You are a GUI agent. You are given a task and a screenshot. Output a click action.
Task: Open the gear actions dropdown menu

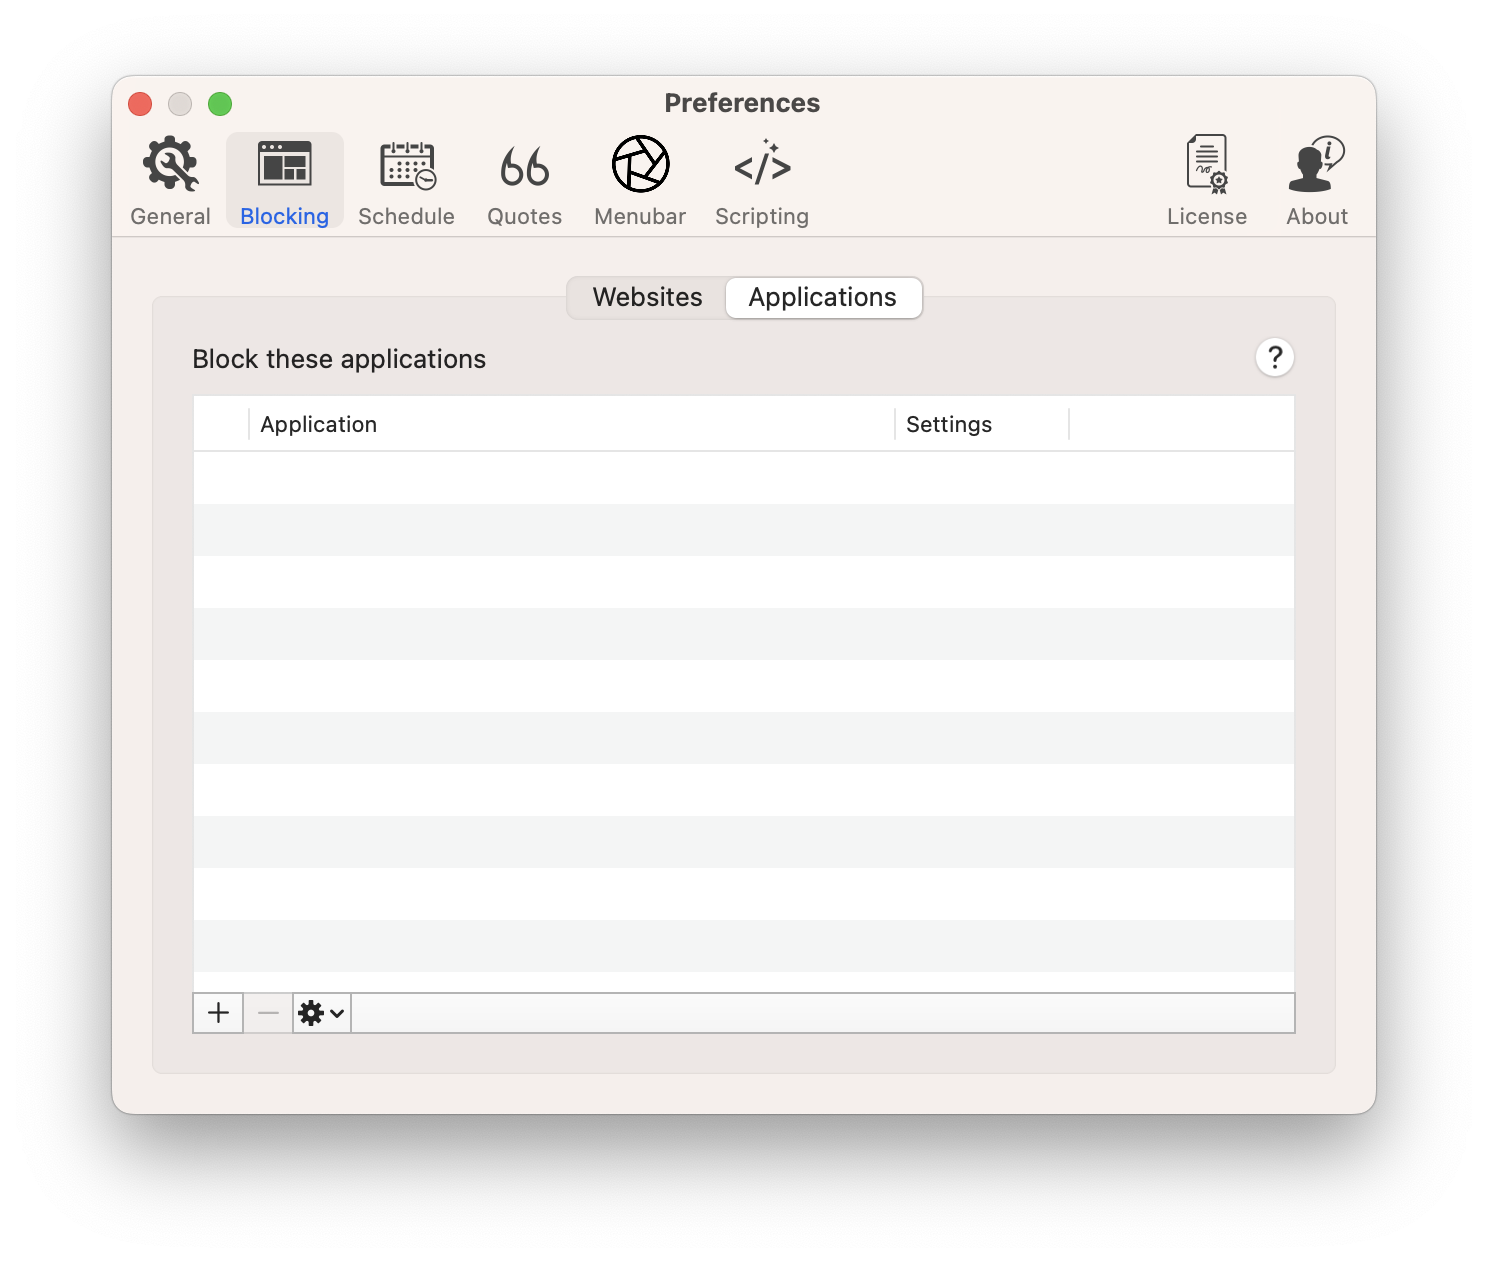pyautogui.click(x=322, y=1013)
